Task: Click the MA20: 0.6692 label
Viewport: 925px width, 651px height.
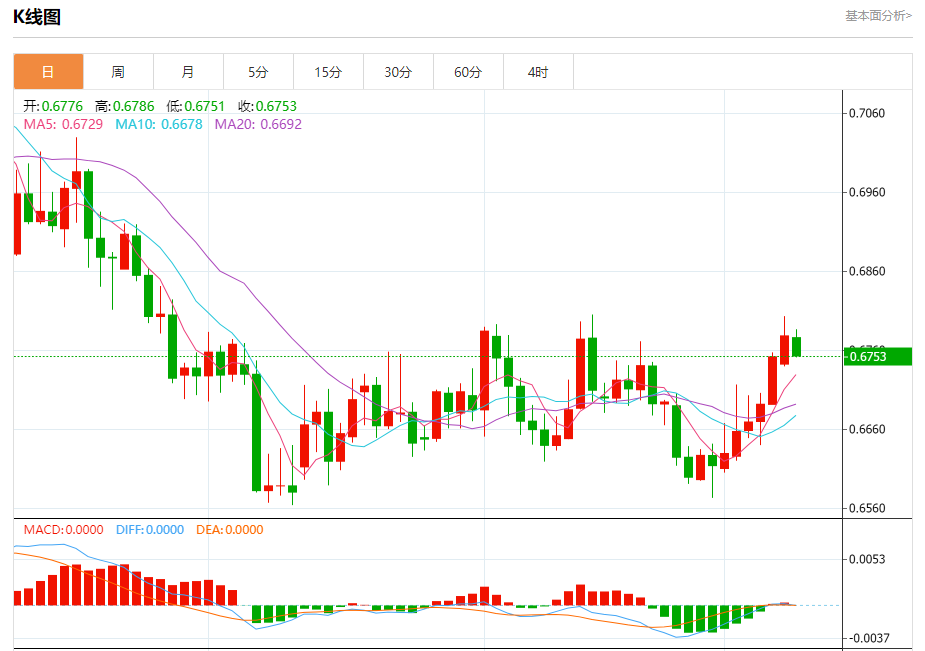Action: (258, 124)
